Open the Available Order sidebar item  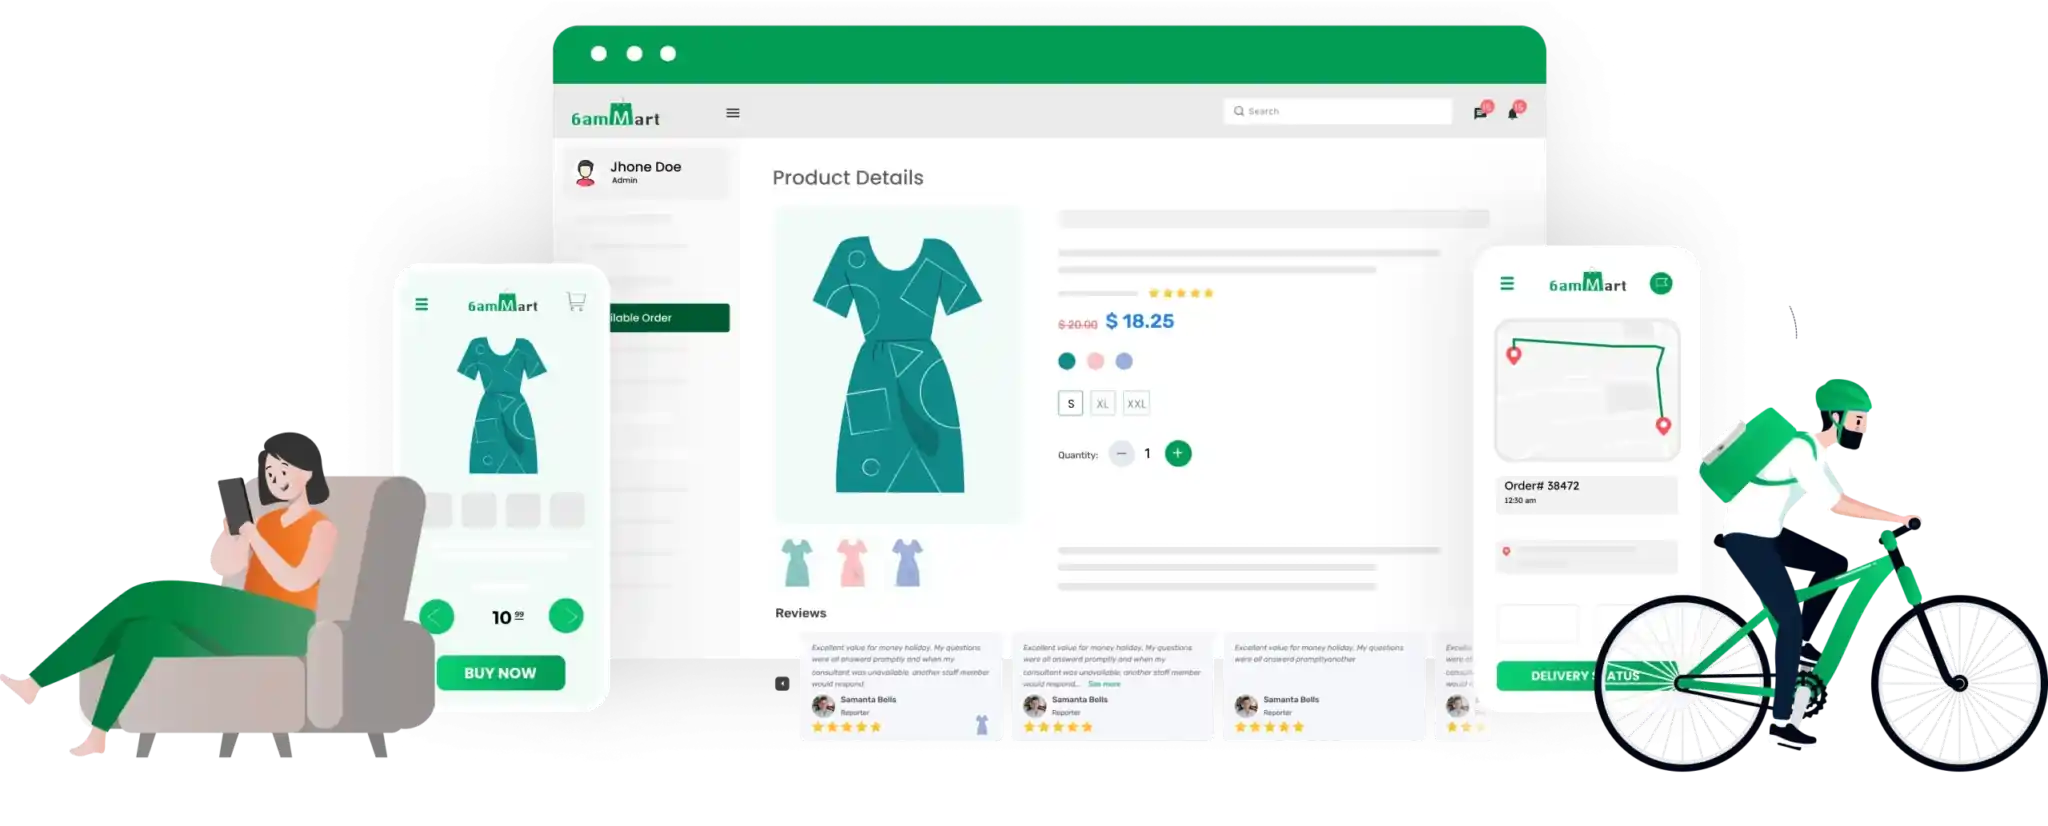(668, 318)
